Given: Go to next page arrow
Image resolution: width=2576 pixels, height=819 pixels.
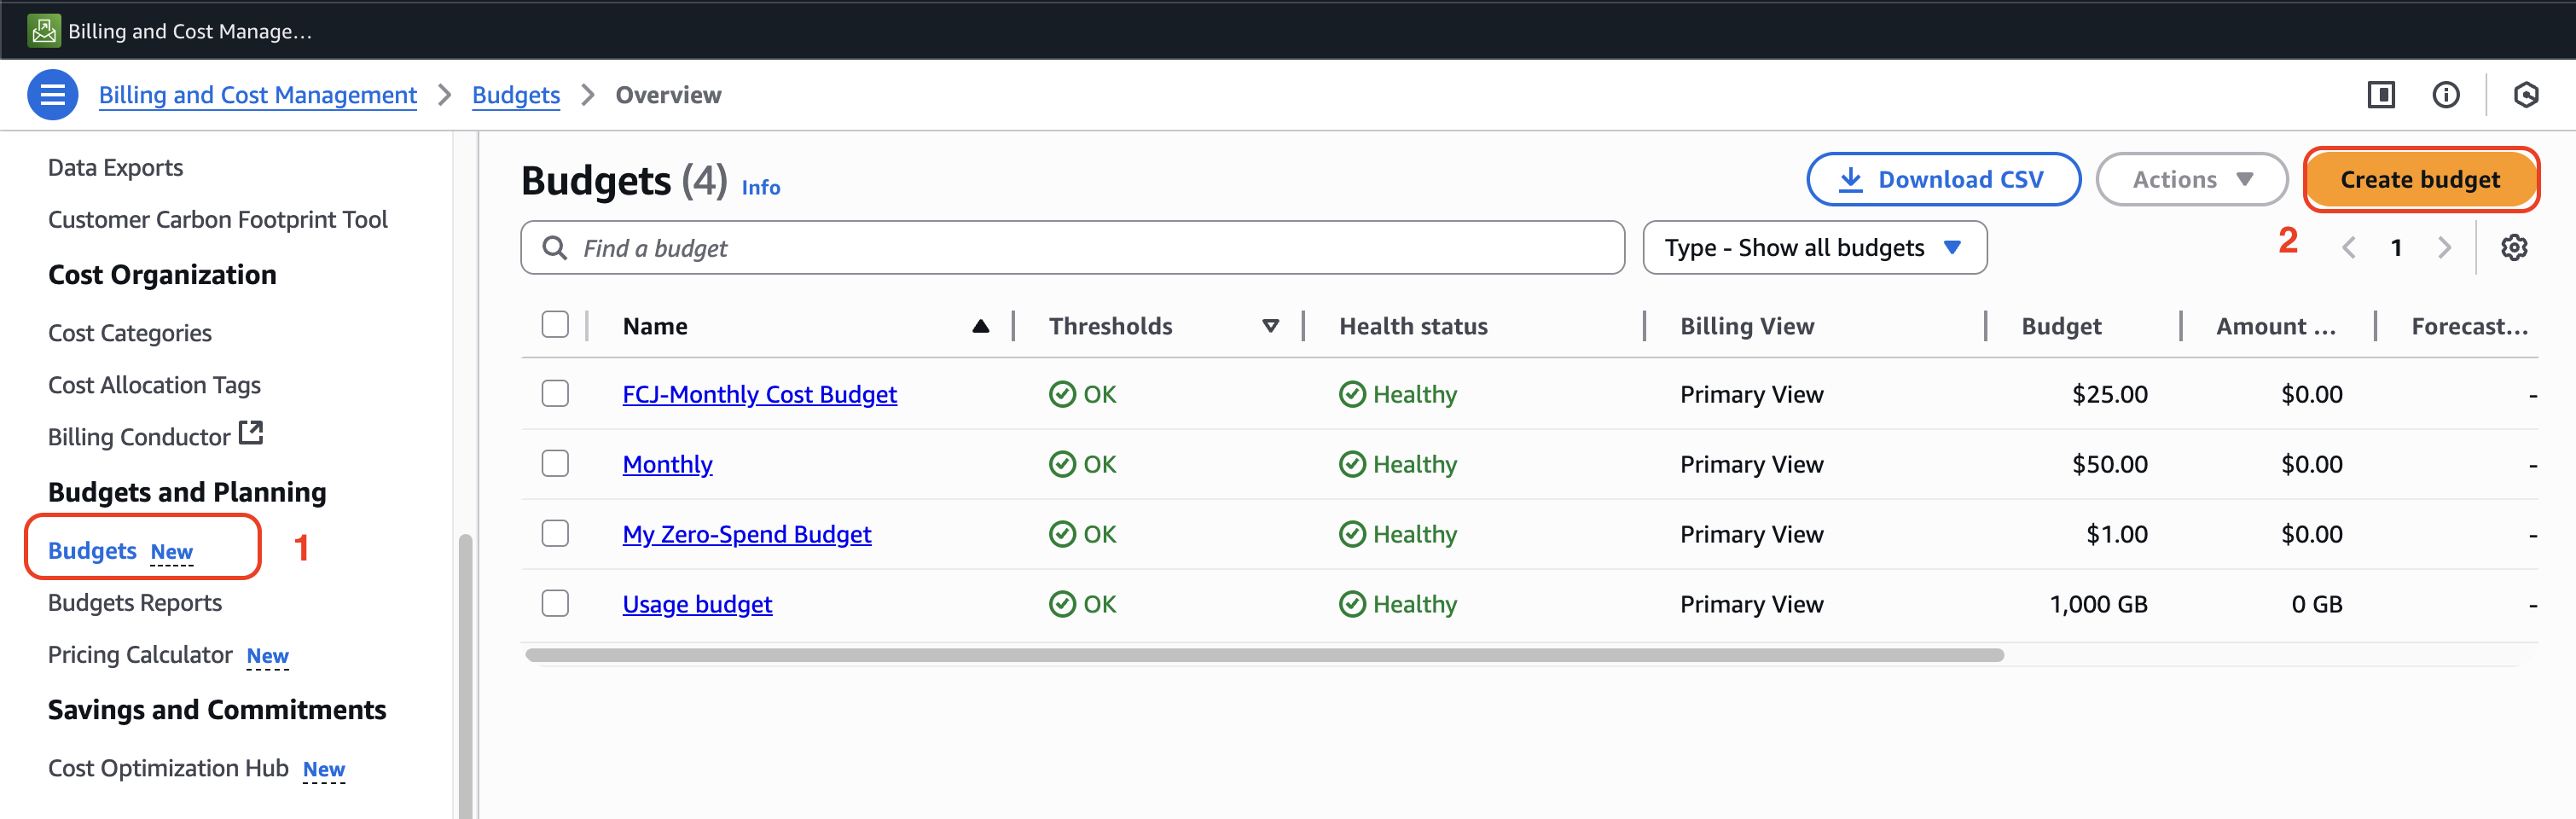Looking at the screenshot, I should coord(2444,248).
